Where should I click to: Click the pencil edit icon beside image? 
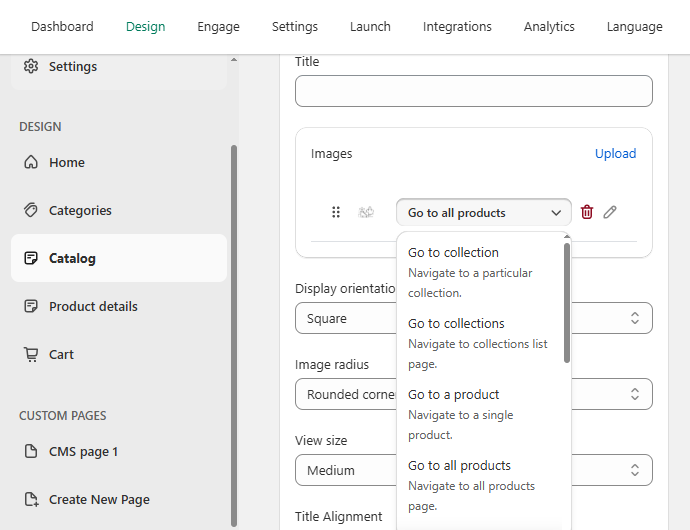(610, 212)
